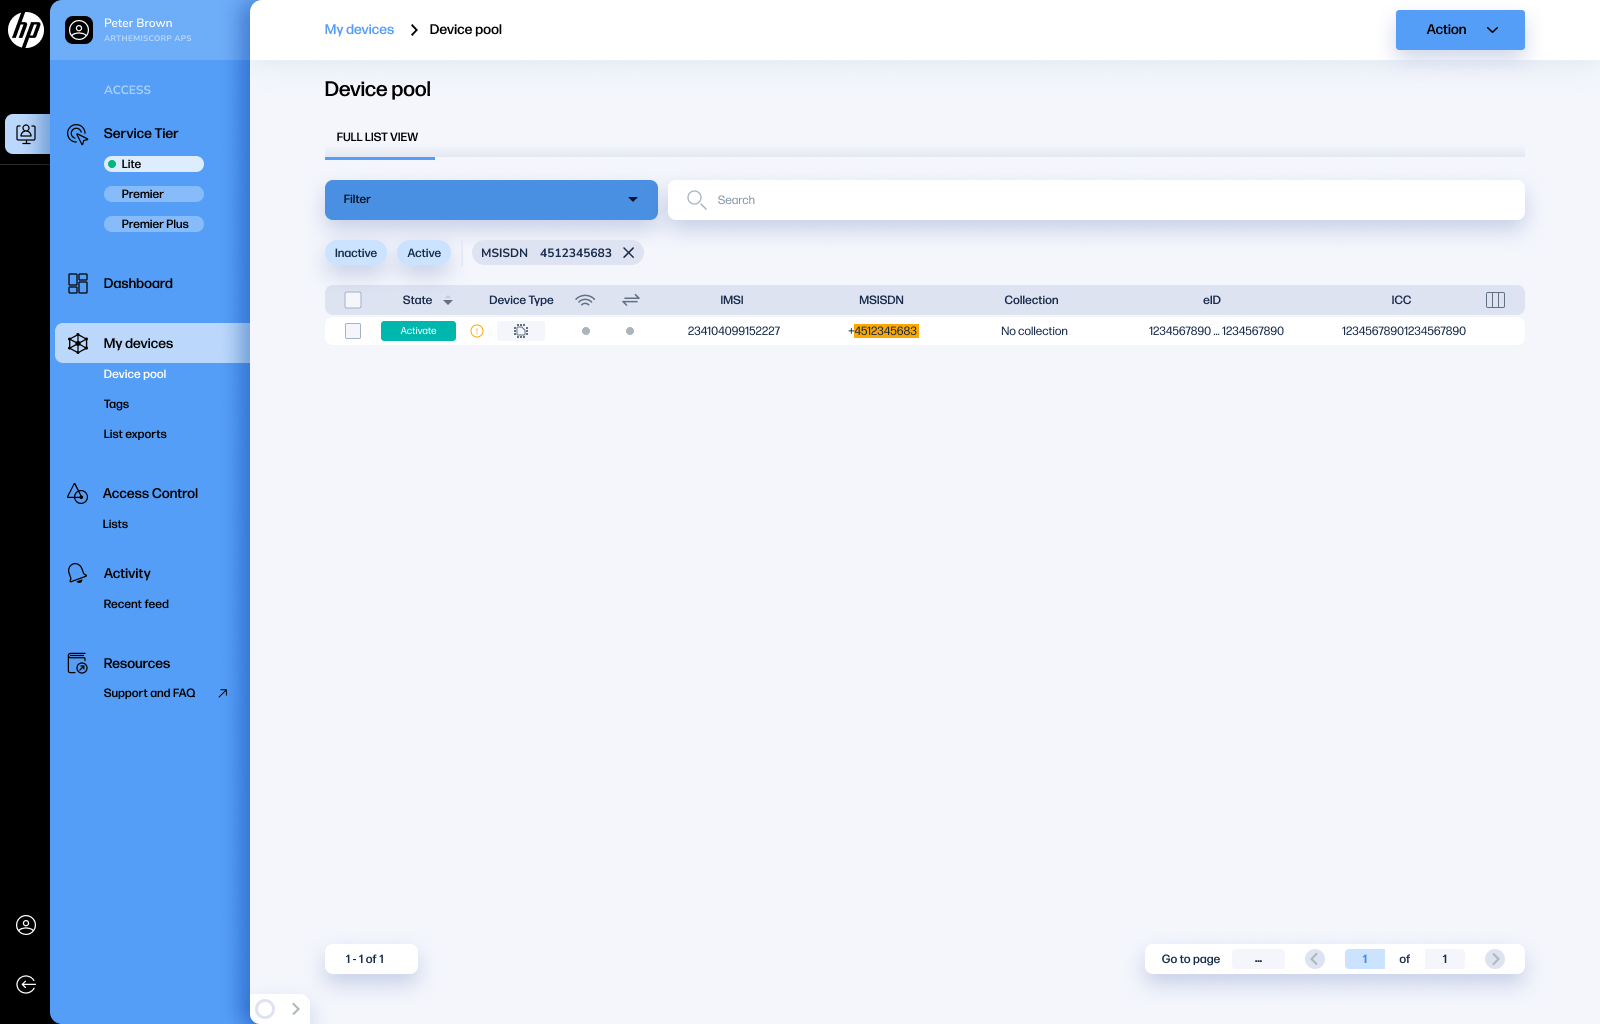Remove the MSISDN 4512345683 filter chip
This screenshot has width=1600, height=1024.
click(x=629, y=253)
